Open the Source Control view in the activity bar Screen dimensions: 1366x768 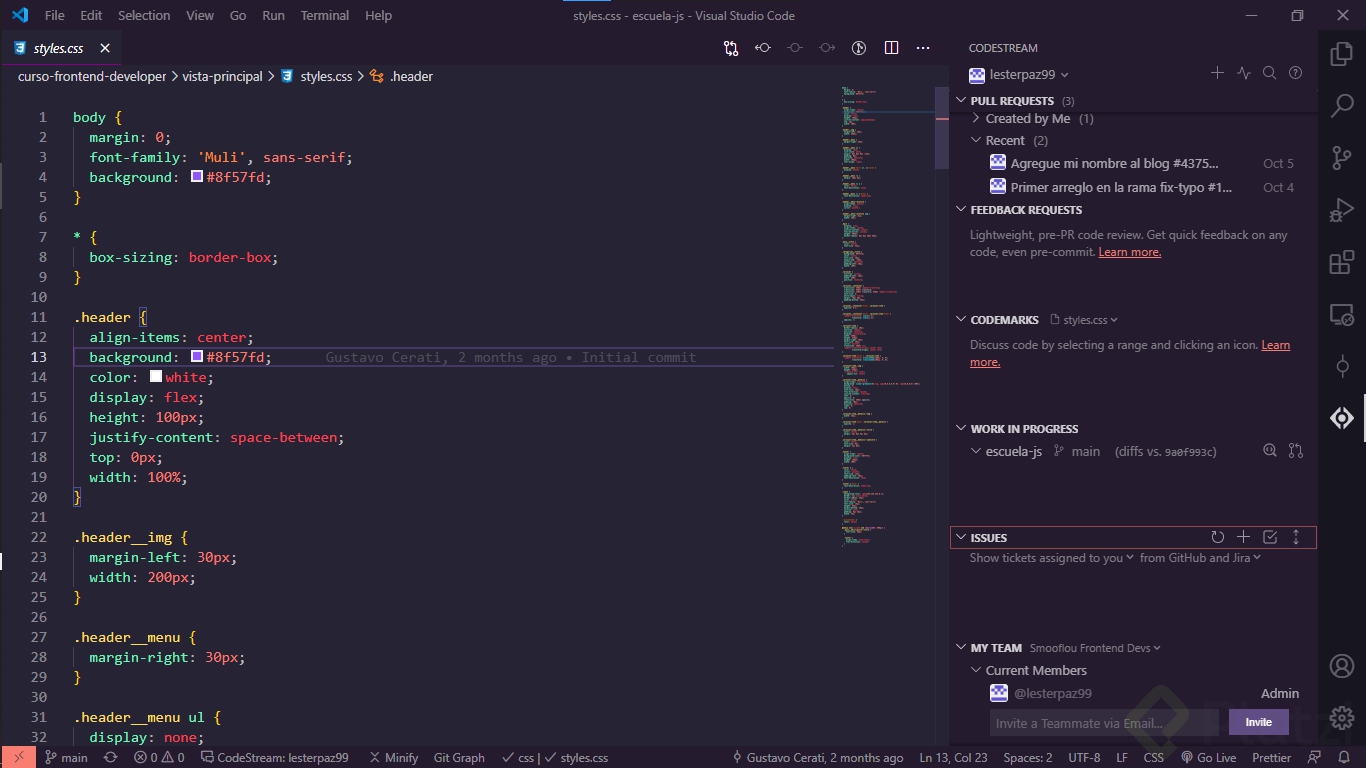pos(1341,157)
